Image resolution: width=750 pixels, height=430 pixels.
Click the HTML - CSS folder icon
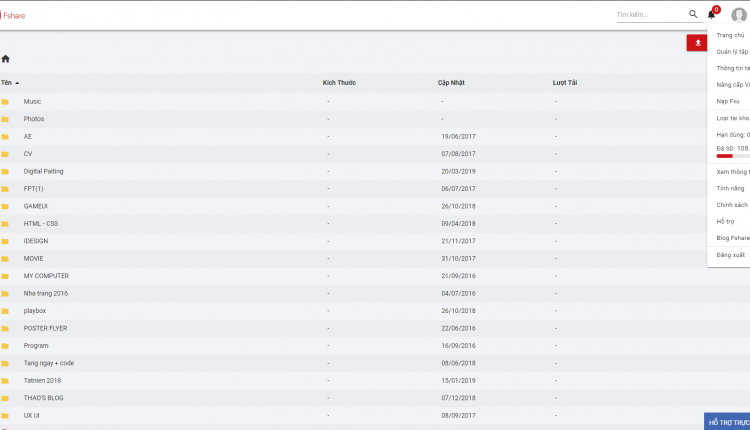coord(5,224)
